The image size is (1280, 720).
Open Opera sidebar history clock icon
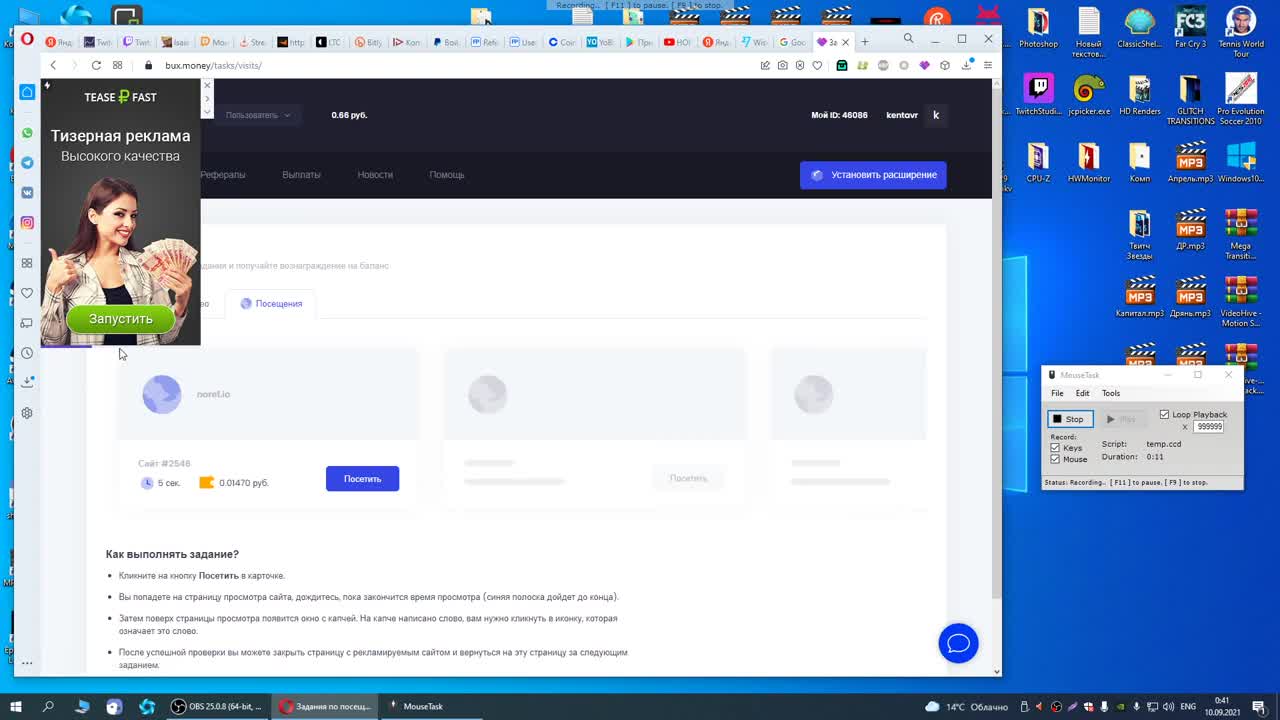pyautogui.click(x=27, y=353)
